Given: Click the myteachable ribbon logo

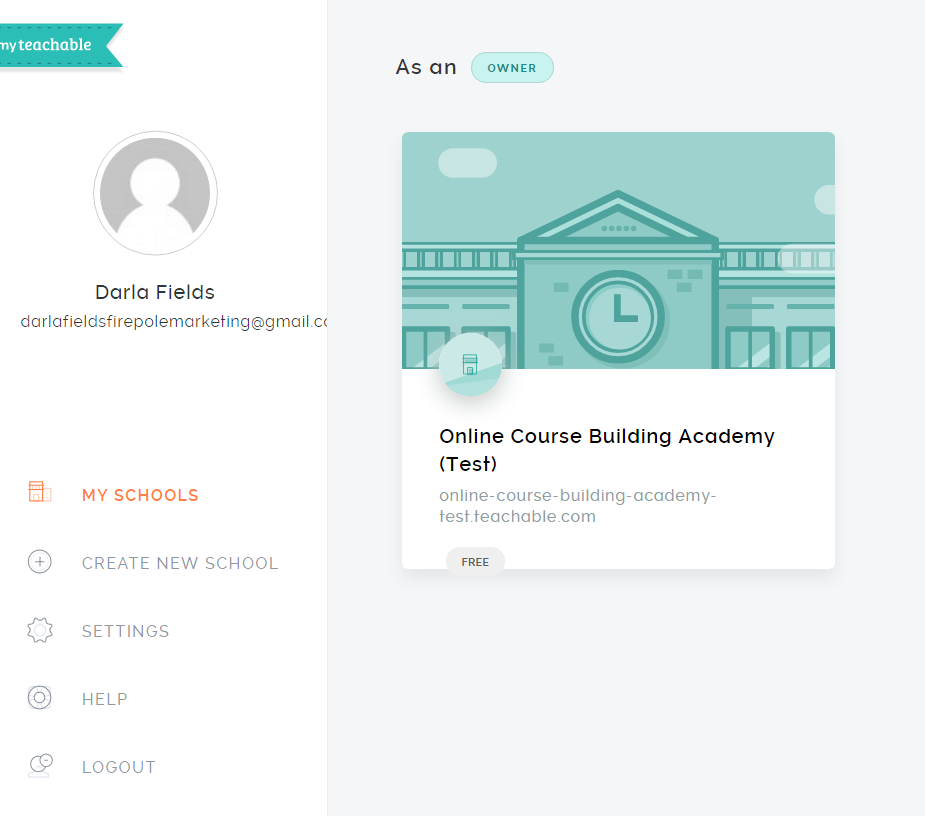Looking at the screenshot, I should click(x=59, y=45).
